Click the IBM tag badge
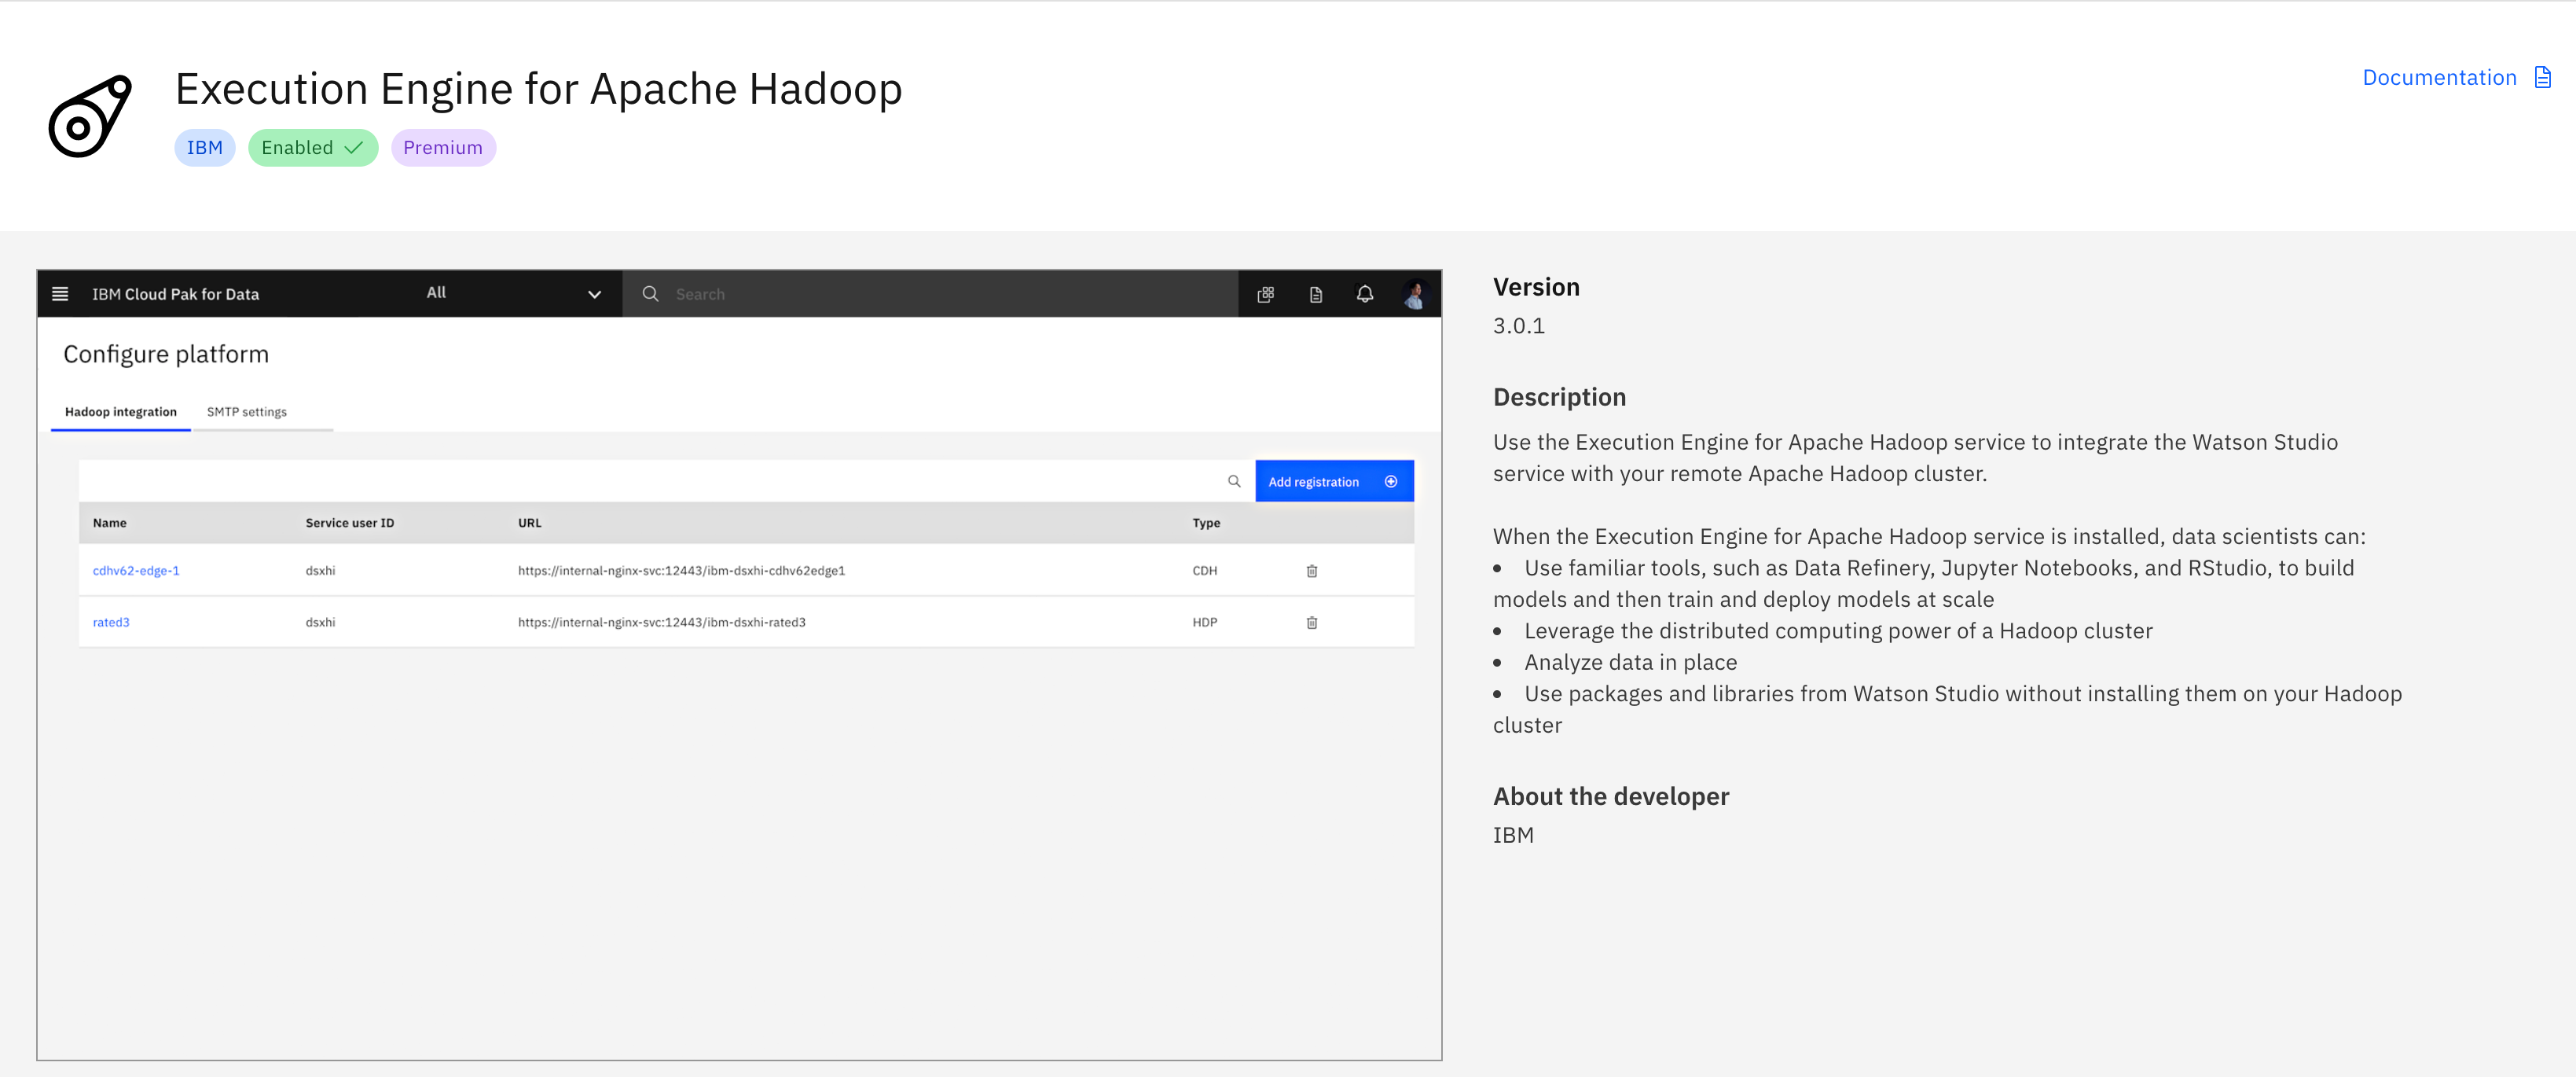Screen dimensions: 2576x1077 tap(205, 148)
